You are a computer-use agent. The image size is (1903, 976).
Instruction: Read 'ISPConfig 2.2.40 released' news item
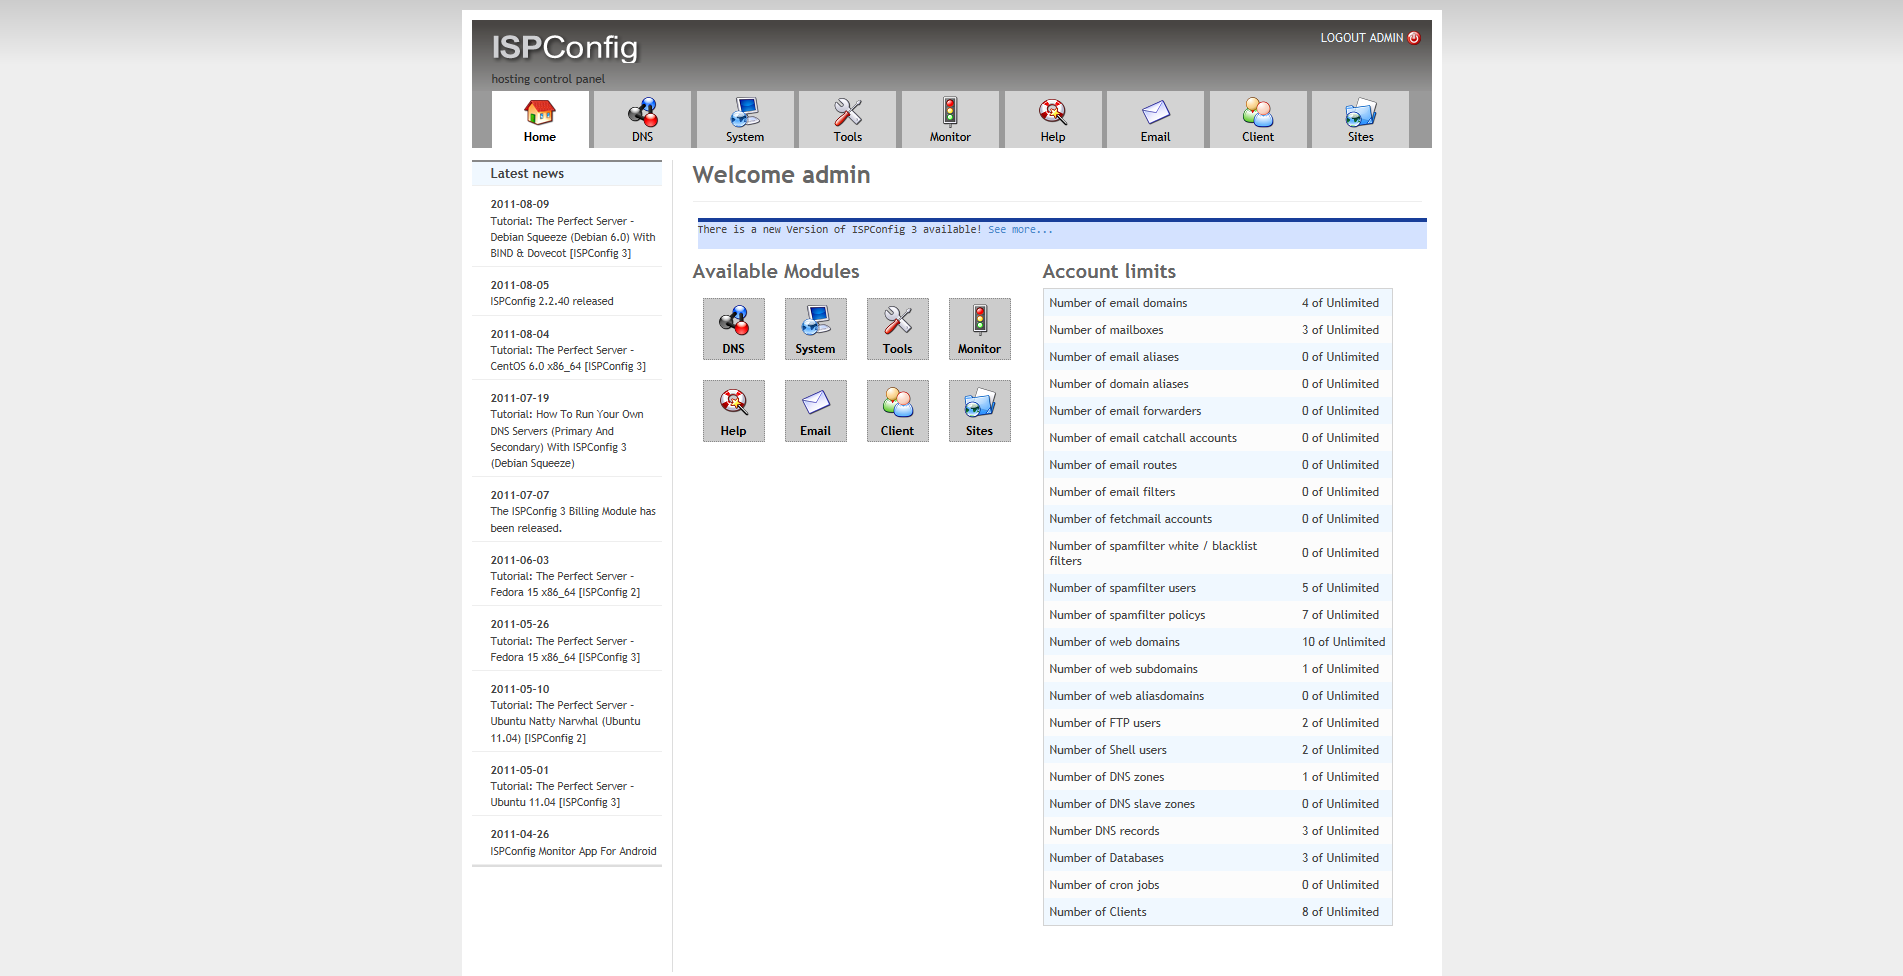[552, 301]
